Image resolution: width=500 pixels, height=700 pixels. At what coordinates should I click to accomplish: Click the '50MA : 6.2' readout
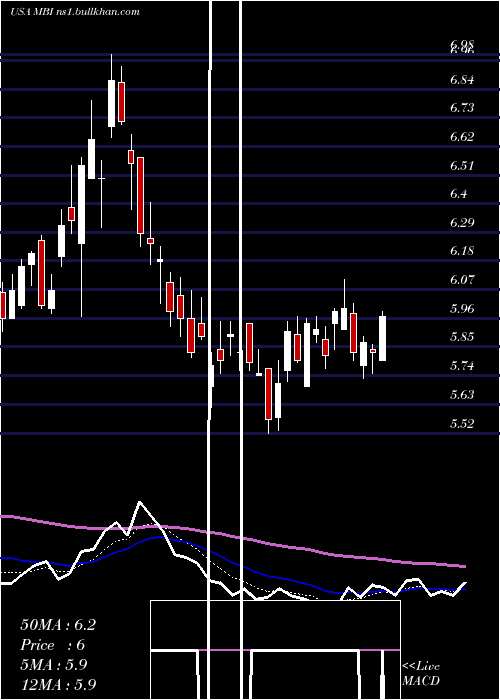click(x=58, y=625)
